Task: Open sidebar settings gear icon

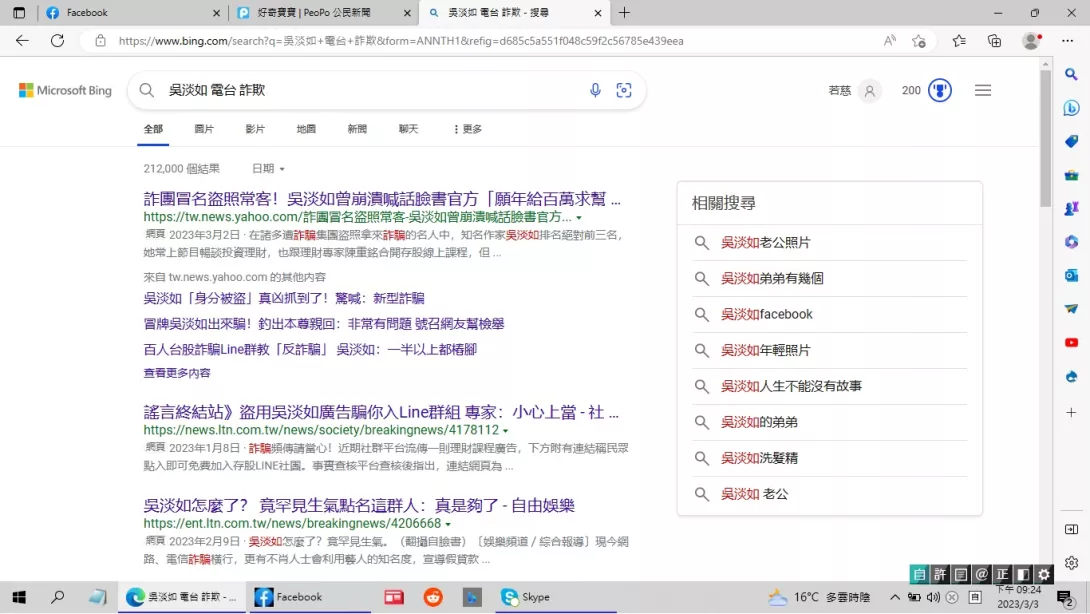Action: click(1071, 563)
